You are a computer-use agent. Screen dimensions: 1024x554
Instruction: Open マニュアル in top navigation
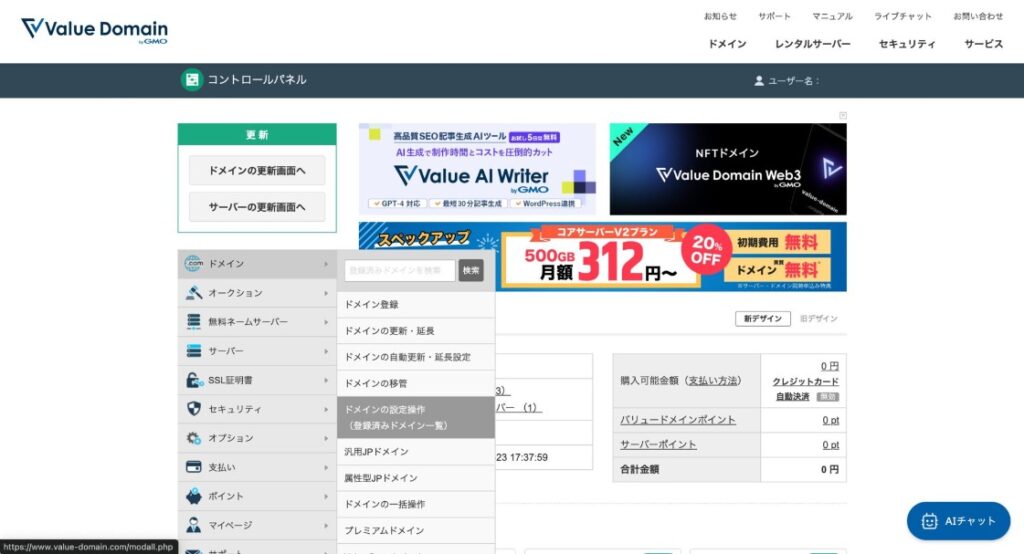click(x=832, y=16)
